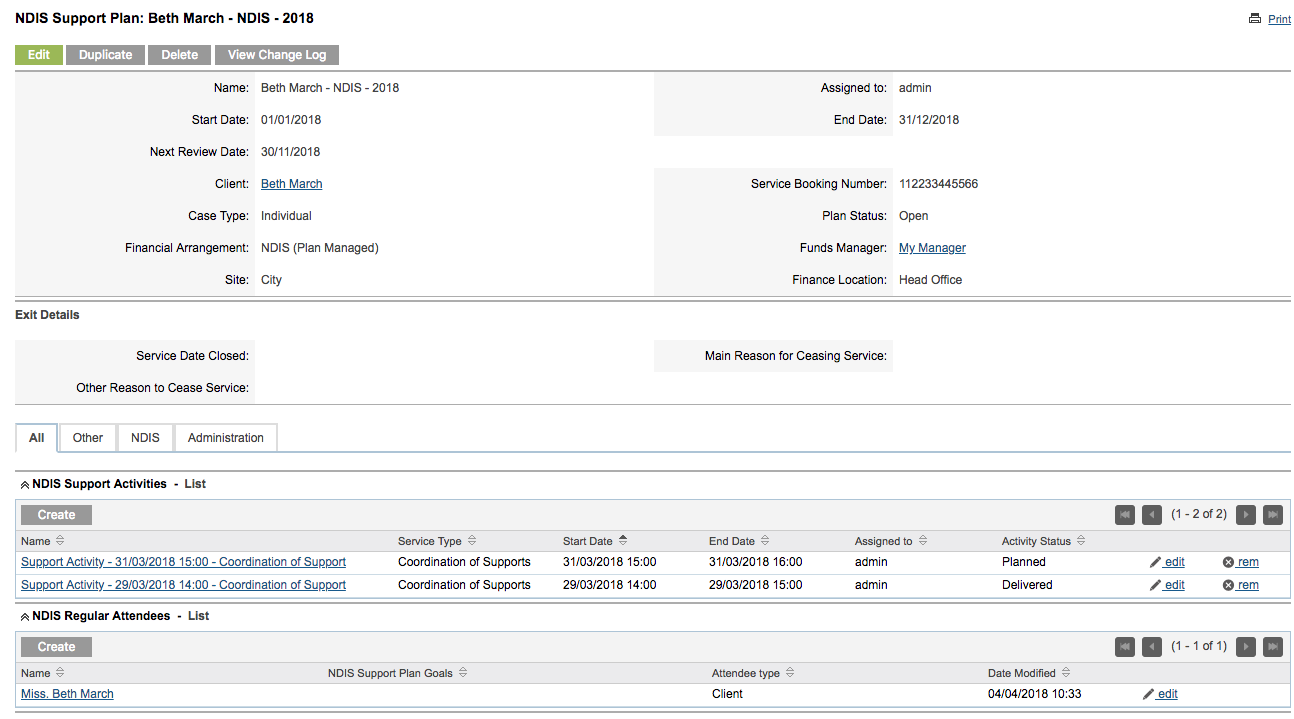
Task: Open Support Activity 29/03/2018 14:00 link
Action: pos(183,585)
